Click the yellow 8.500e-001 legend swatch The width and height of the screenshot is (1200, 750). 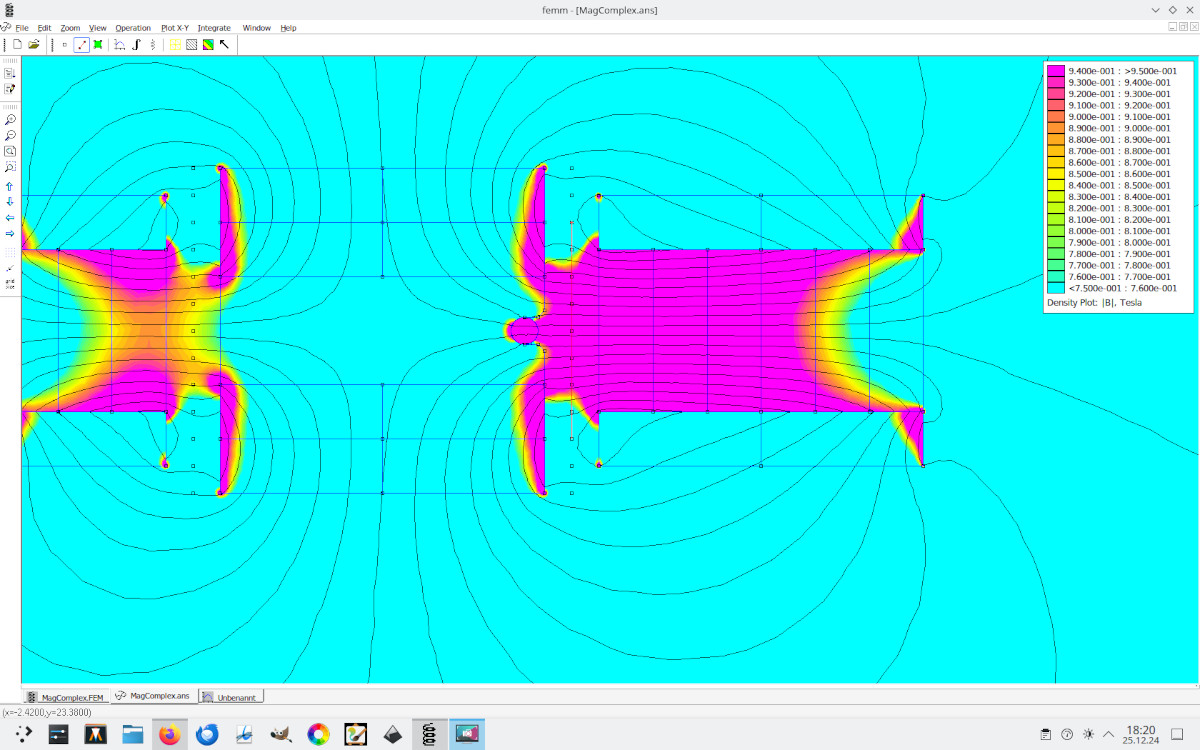[x=1056, y=174]
